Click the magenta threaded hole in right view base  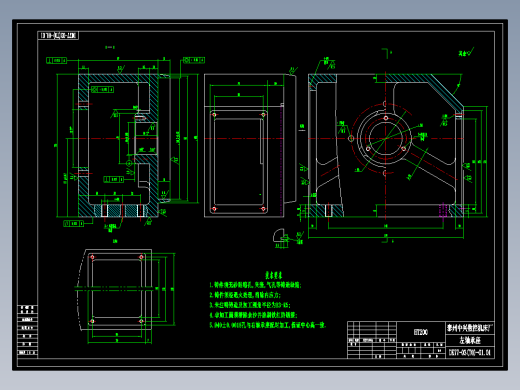443,210
